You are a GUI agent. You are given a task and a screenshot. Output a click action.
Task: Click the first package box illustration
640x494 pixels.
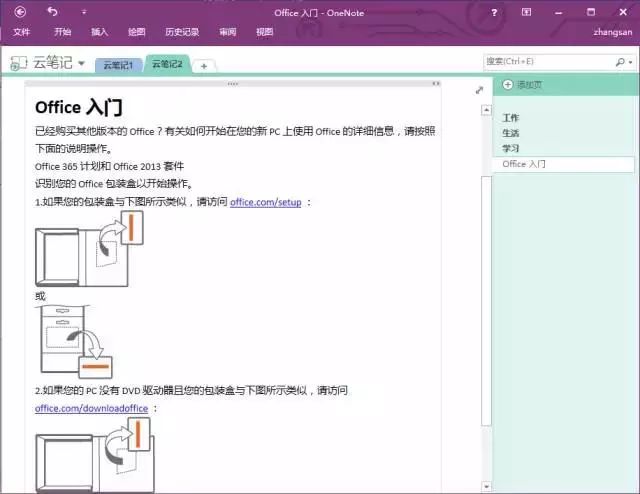89,248
